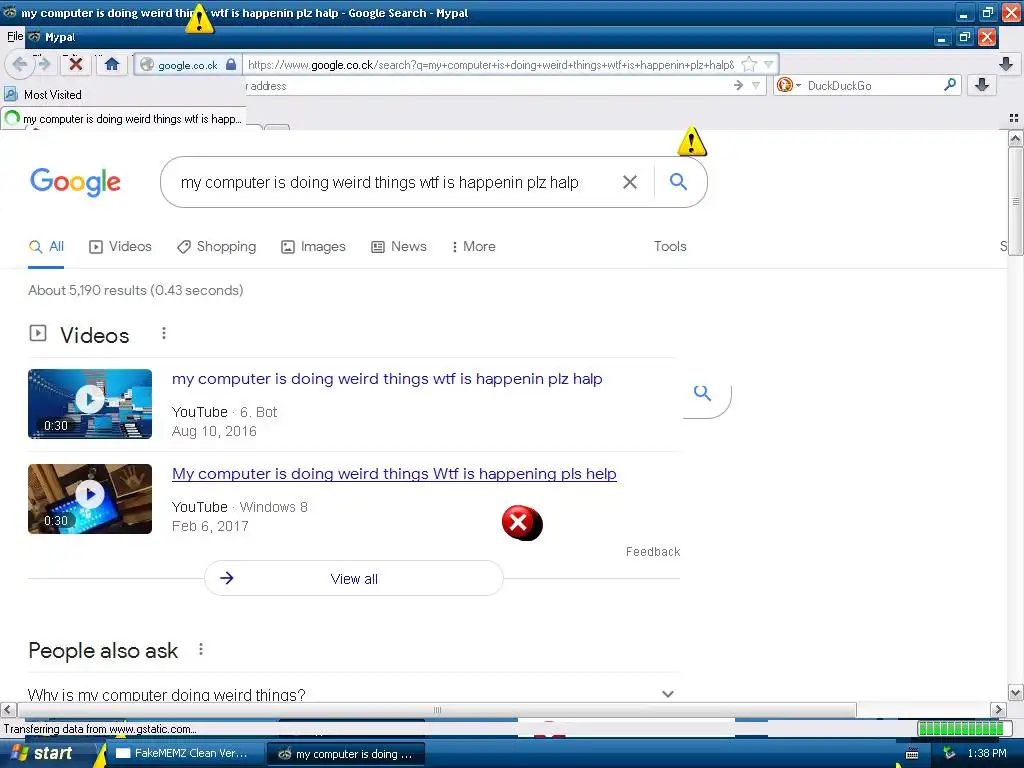Switch to the Shopping results tab

pyautogui.click(x=217, y=246)
